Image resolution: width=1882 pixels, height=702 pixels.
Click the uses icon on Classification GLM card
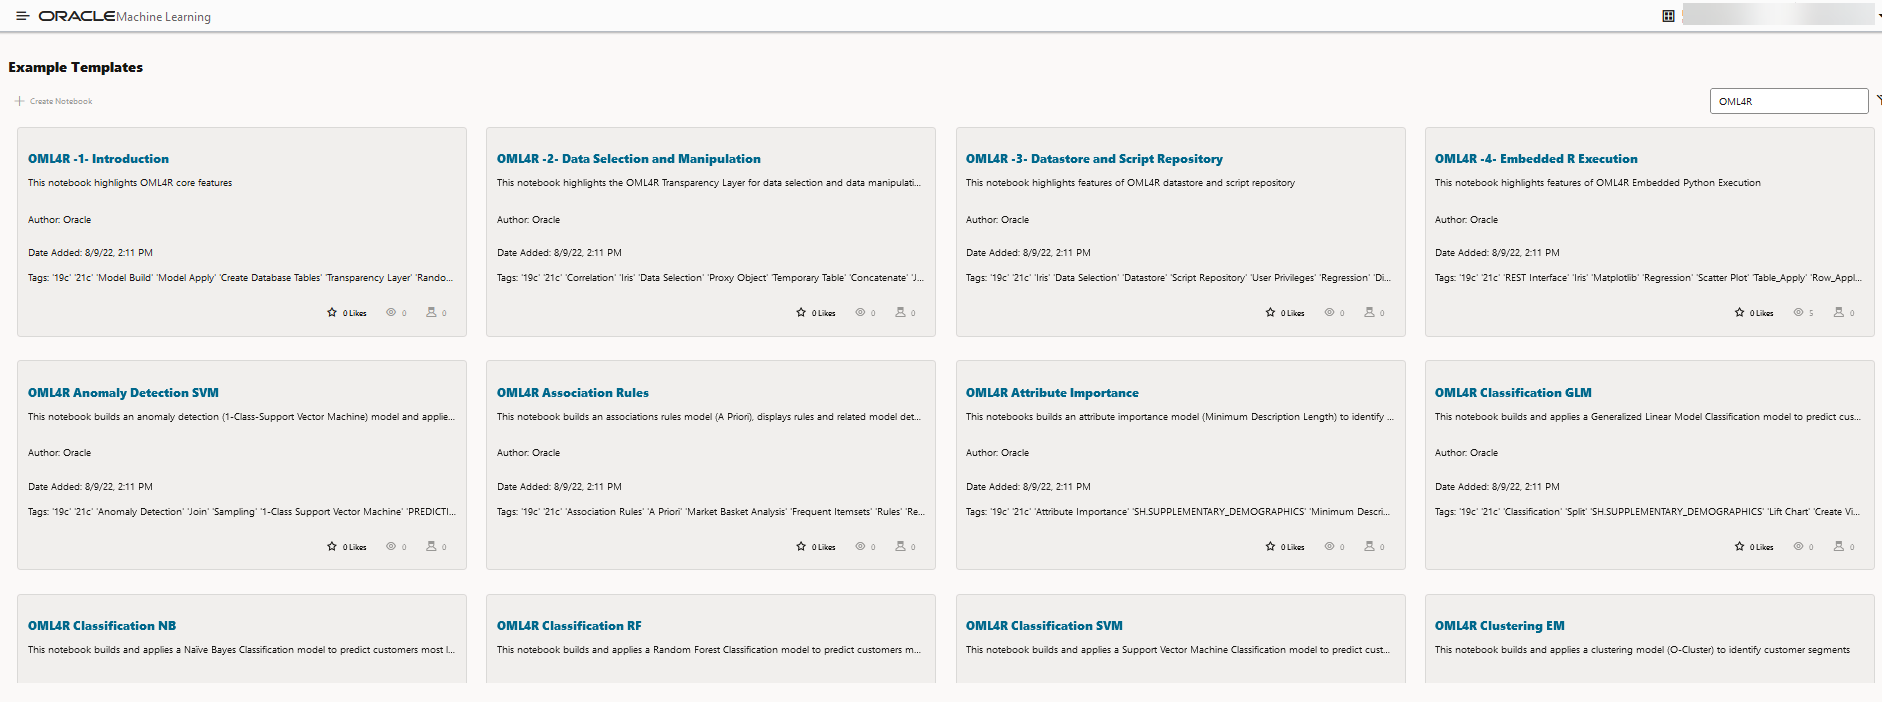click(x=1838, y=547)
